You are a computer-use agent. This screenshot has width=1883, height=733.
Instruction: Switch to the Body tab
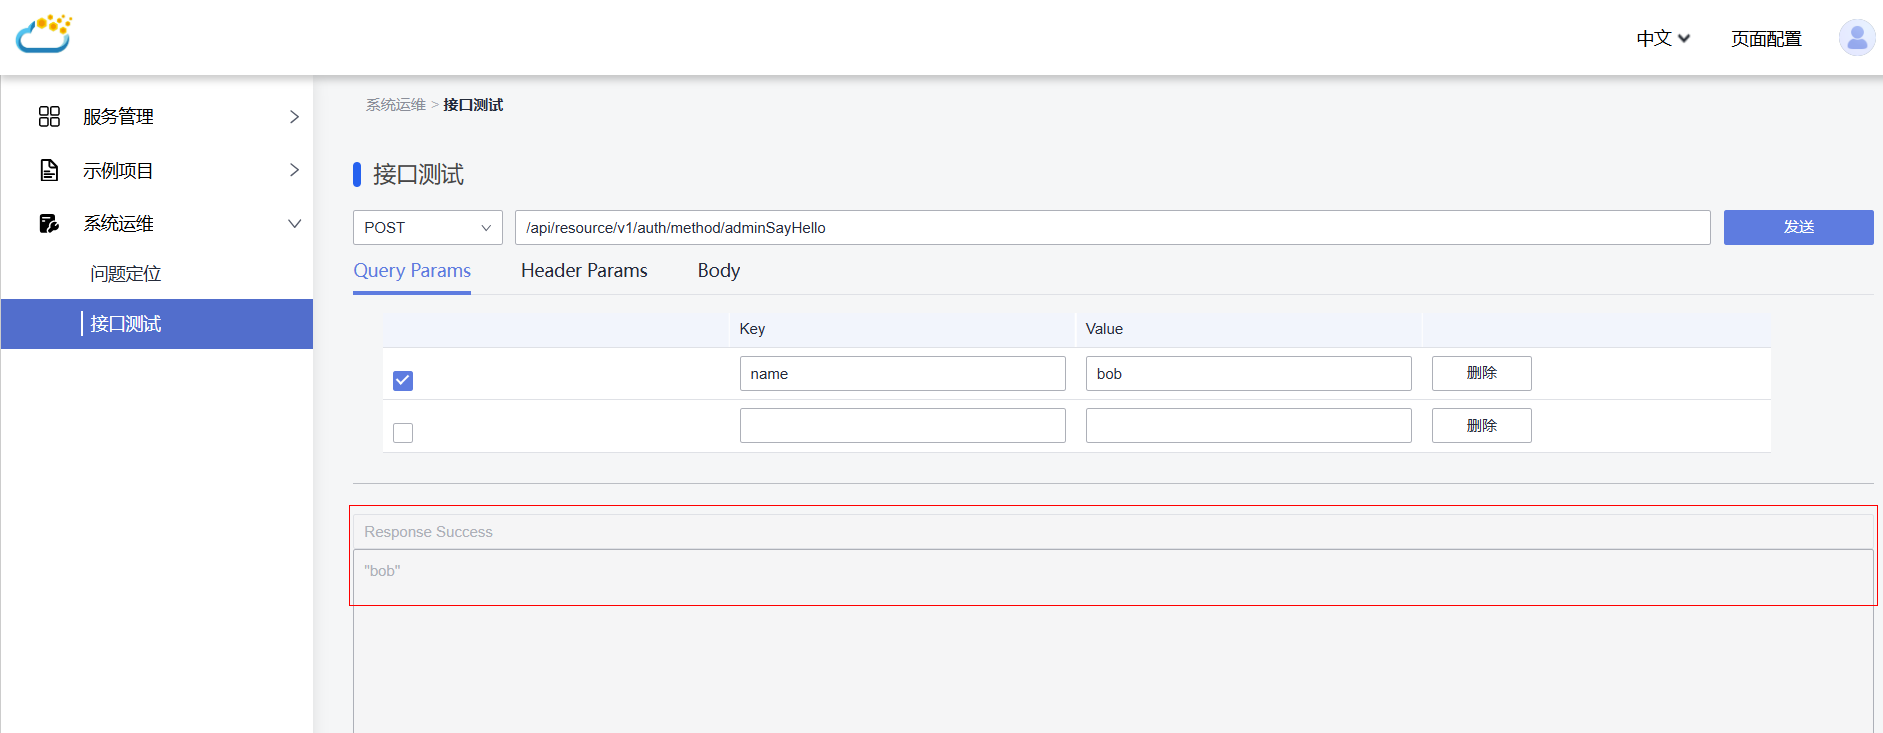click(x=718, y=271)
